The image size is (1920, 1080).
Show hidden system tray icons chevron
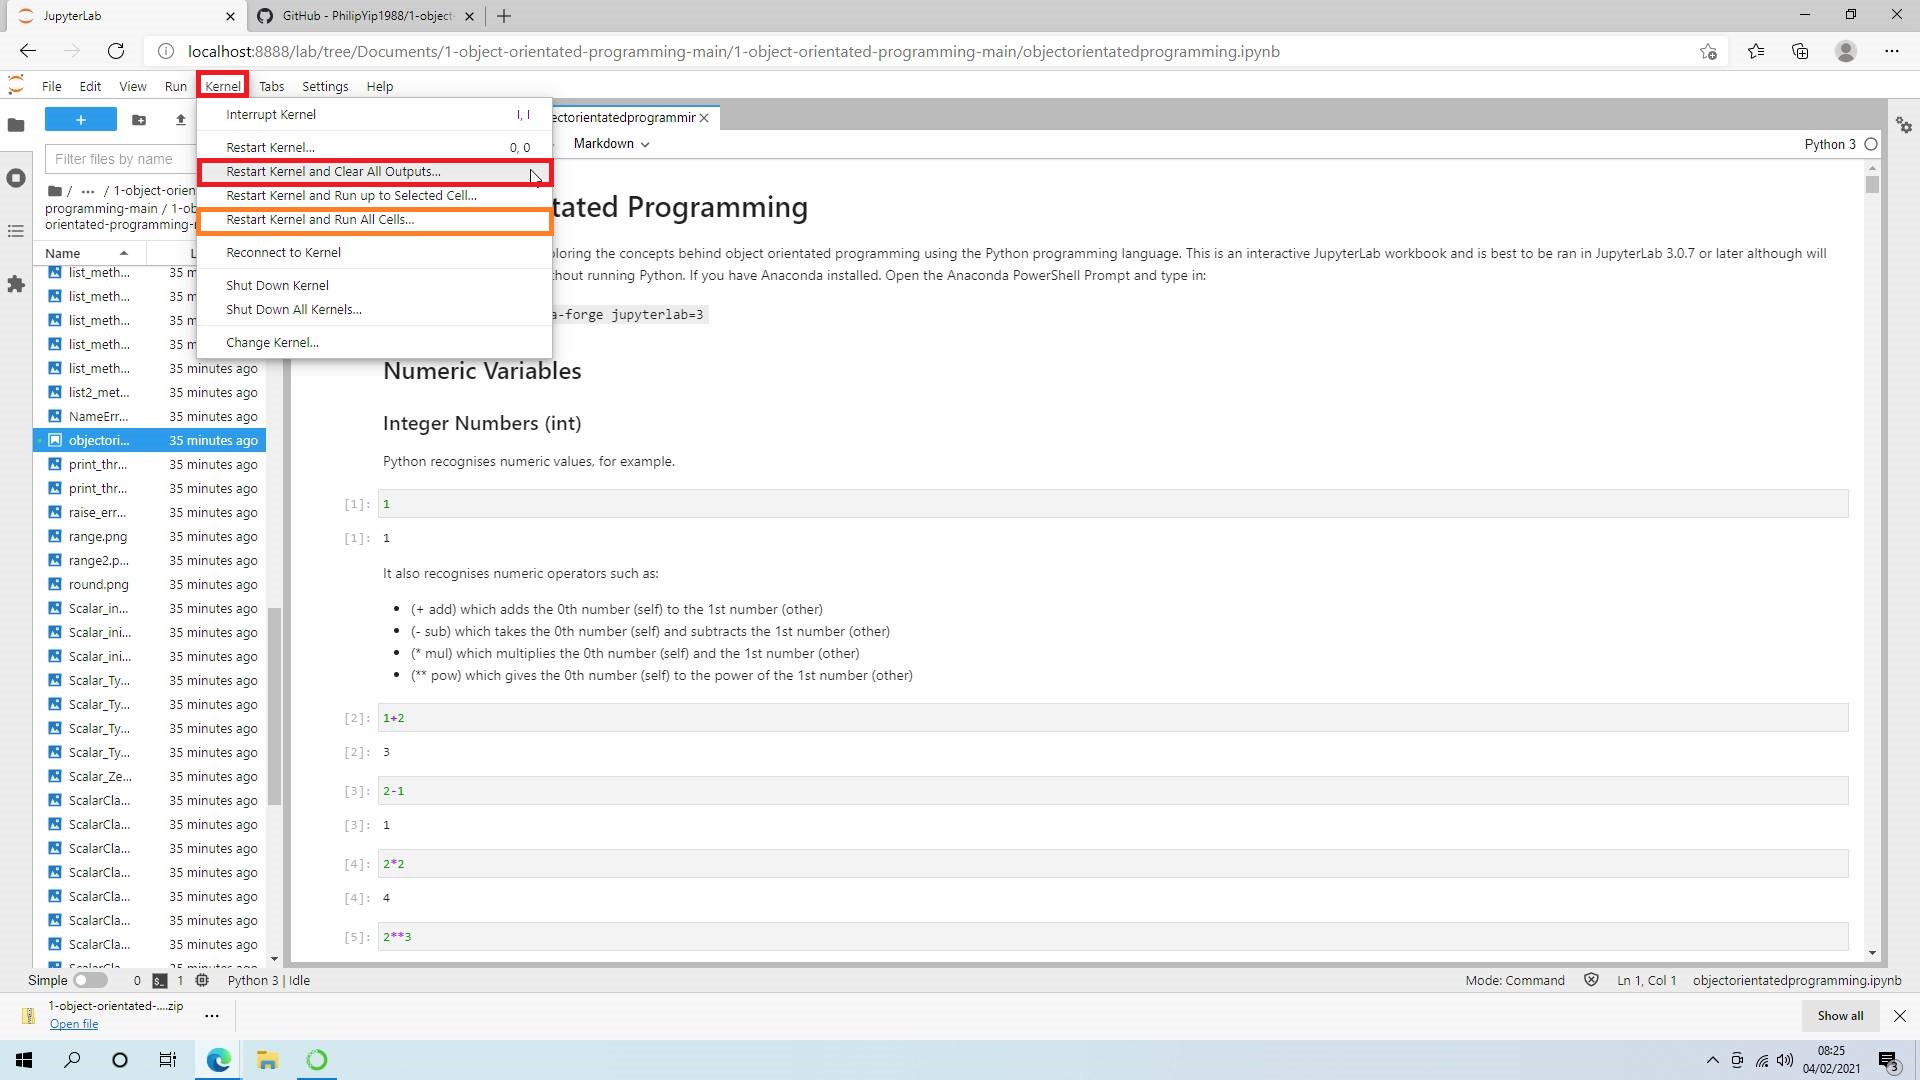pyautogui.click(x=1712, y=1060)
